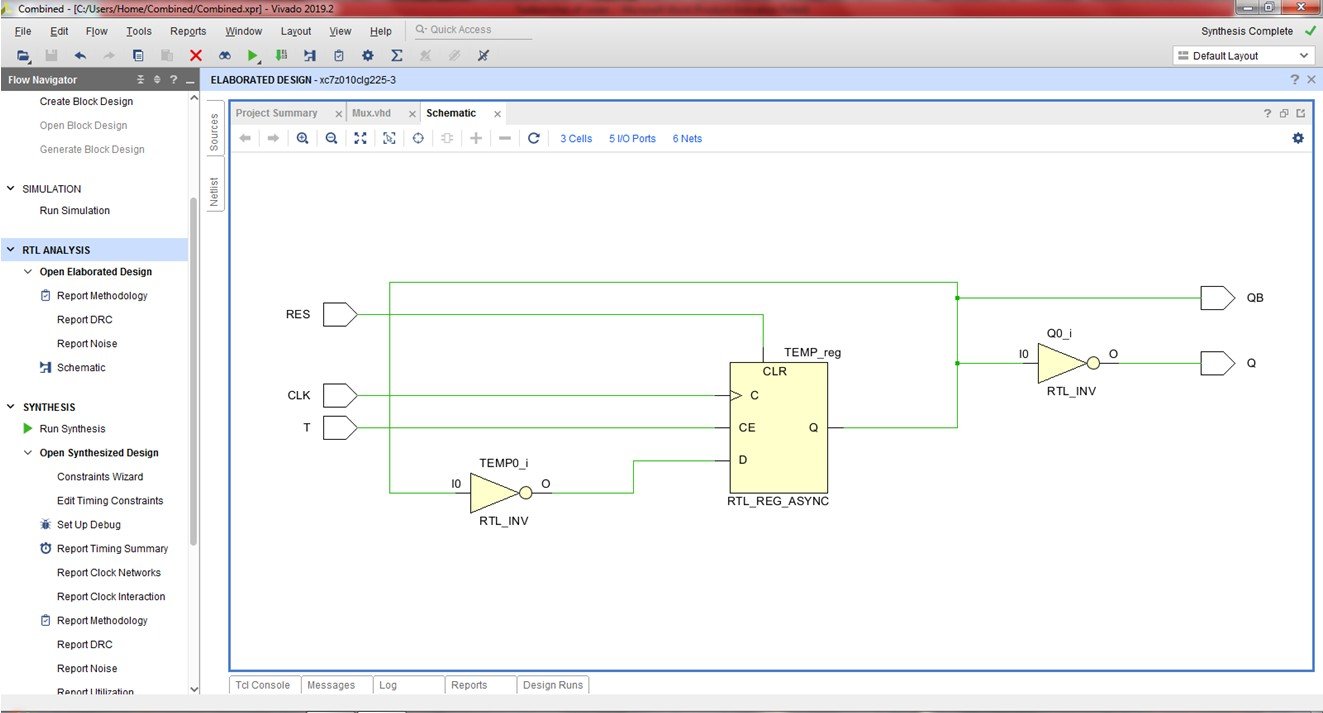
Task: Open the Reports menu
Action: click(188, 31)
